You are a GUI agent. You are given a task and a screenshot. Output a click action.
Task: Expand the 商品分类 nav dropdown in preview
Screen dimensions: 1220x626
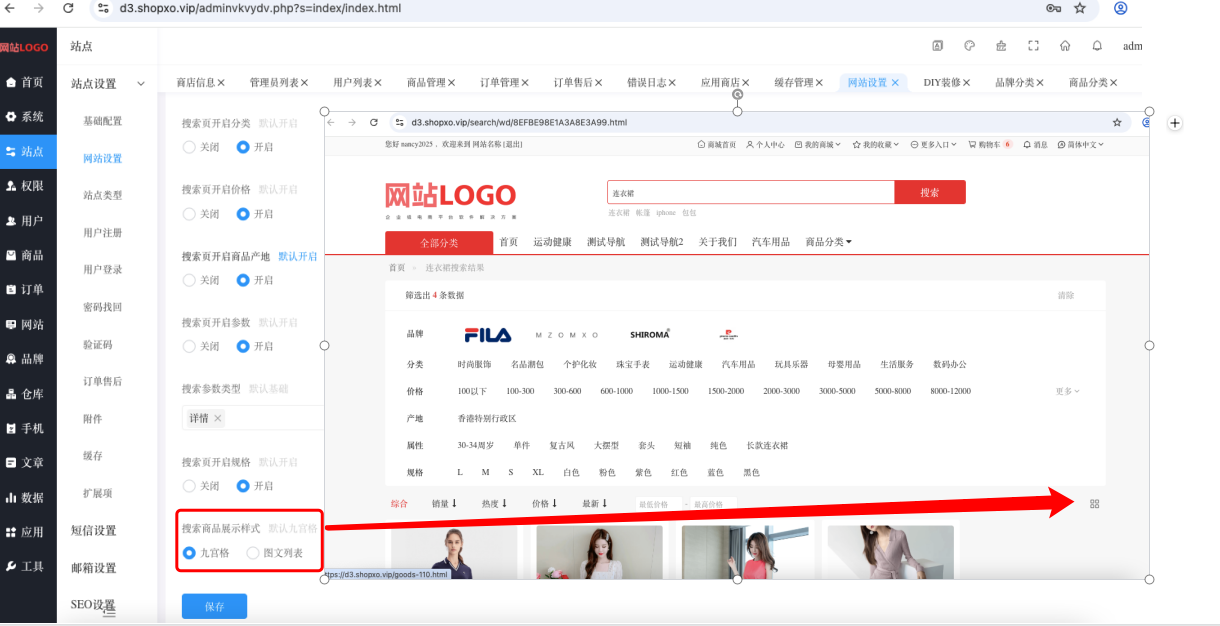click(829, 242)
